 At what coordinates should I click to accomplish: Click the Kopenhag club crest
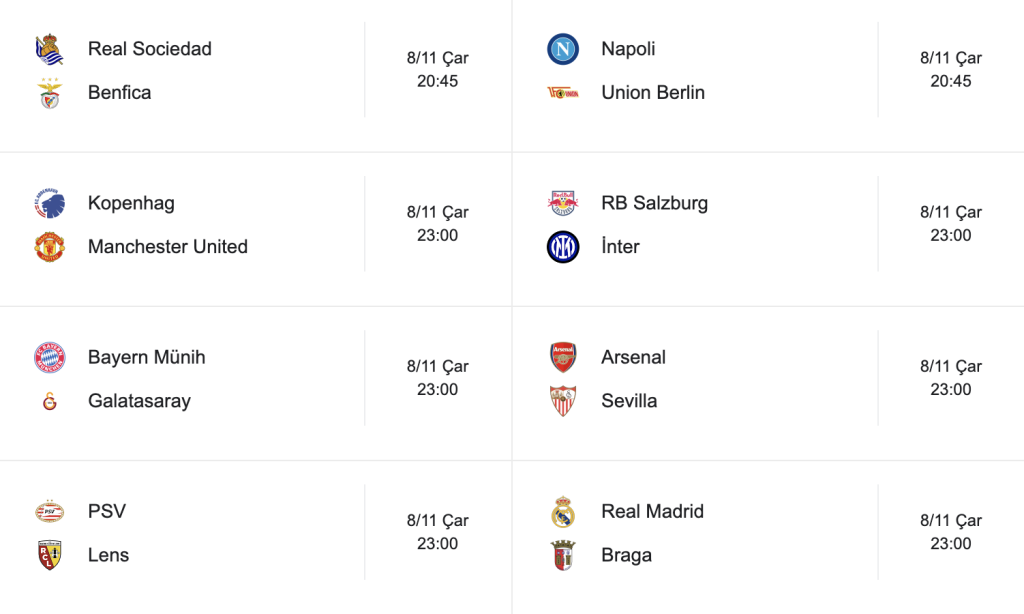(x=49, y=203)
